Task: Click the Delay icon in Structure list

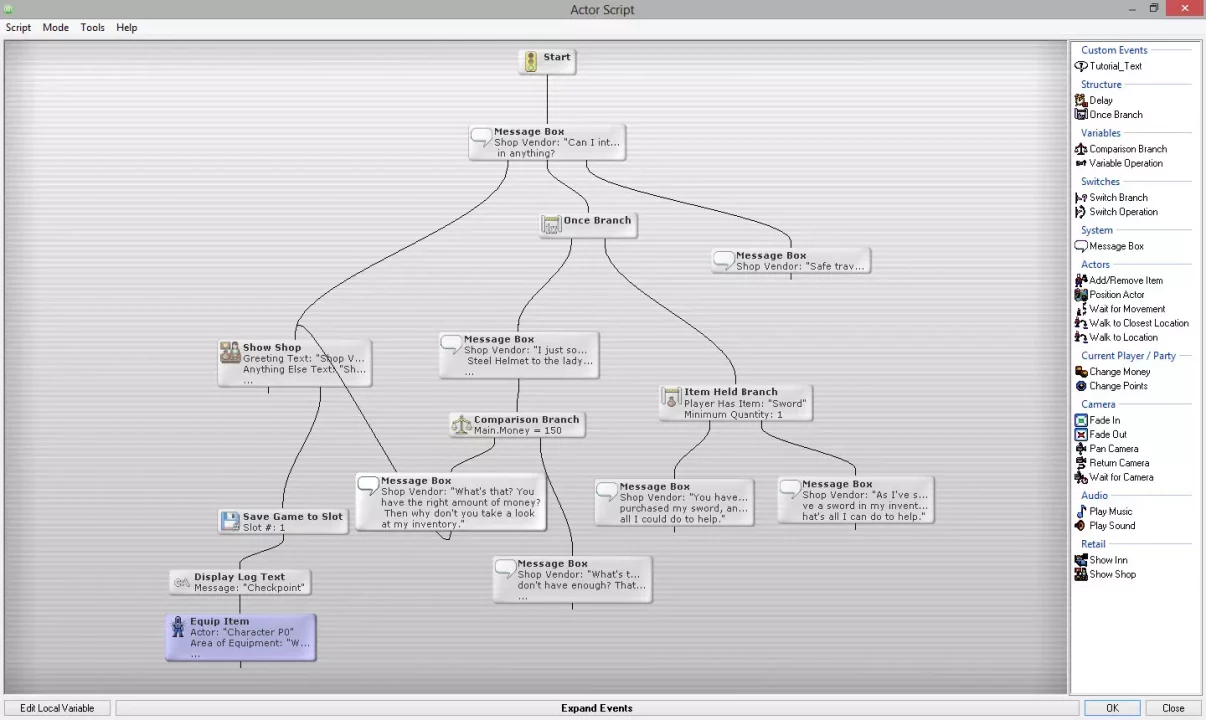Action: click(x=1081, y=100)
